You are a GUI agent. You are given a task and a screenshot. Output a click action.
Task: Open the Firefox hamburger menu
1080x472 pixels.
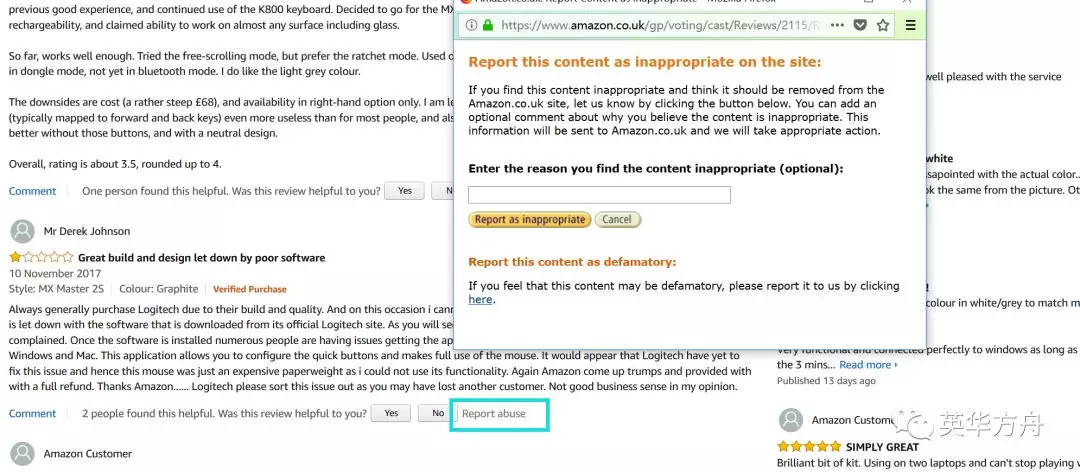911,25
